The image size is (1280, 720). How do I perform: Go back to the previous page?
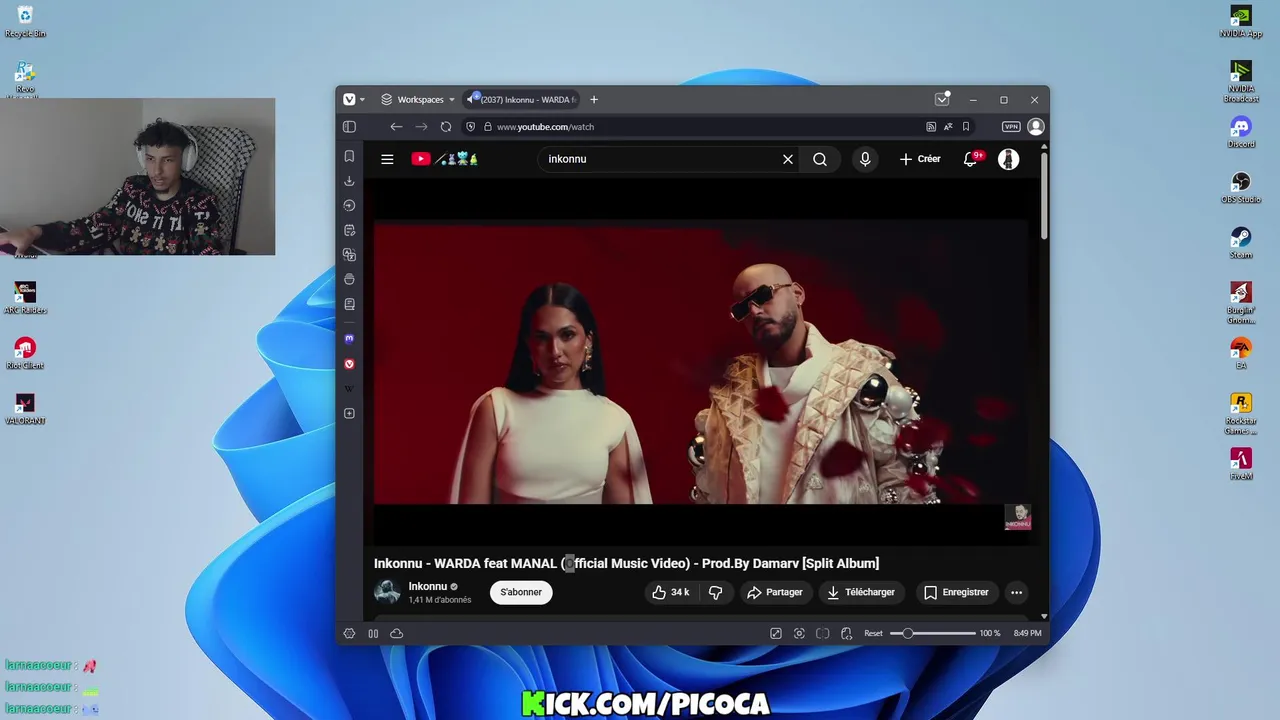396,127
